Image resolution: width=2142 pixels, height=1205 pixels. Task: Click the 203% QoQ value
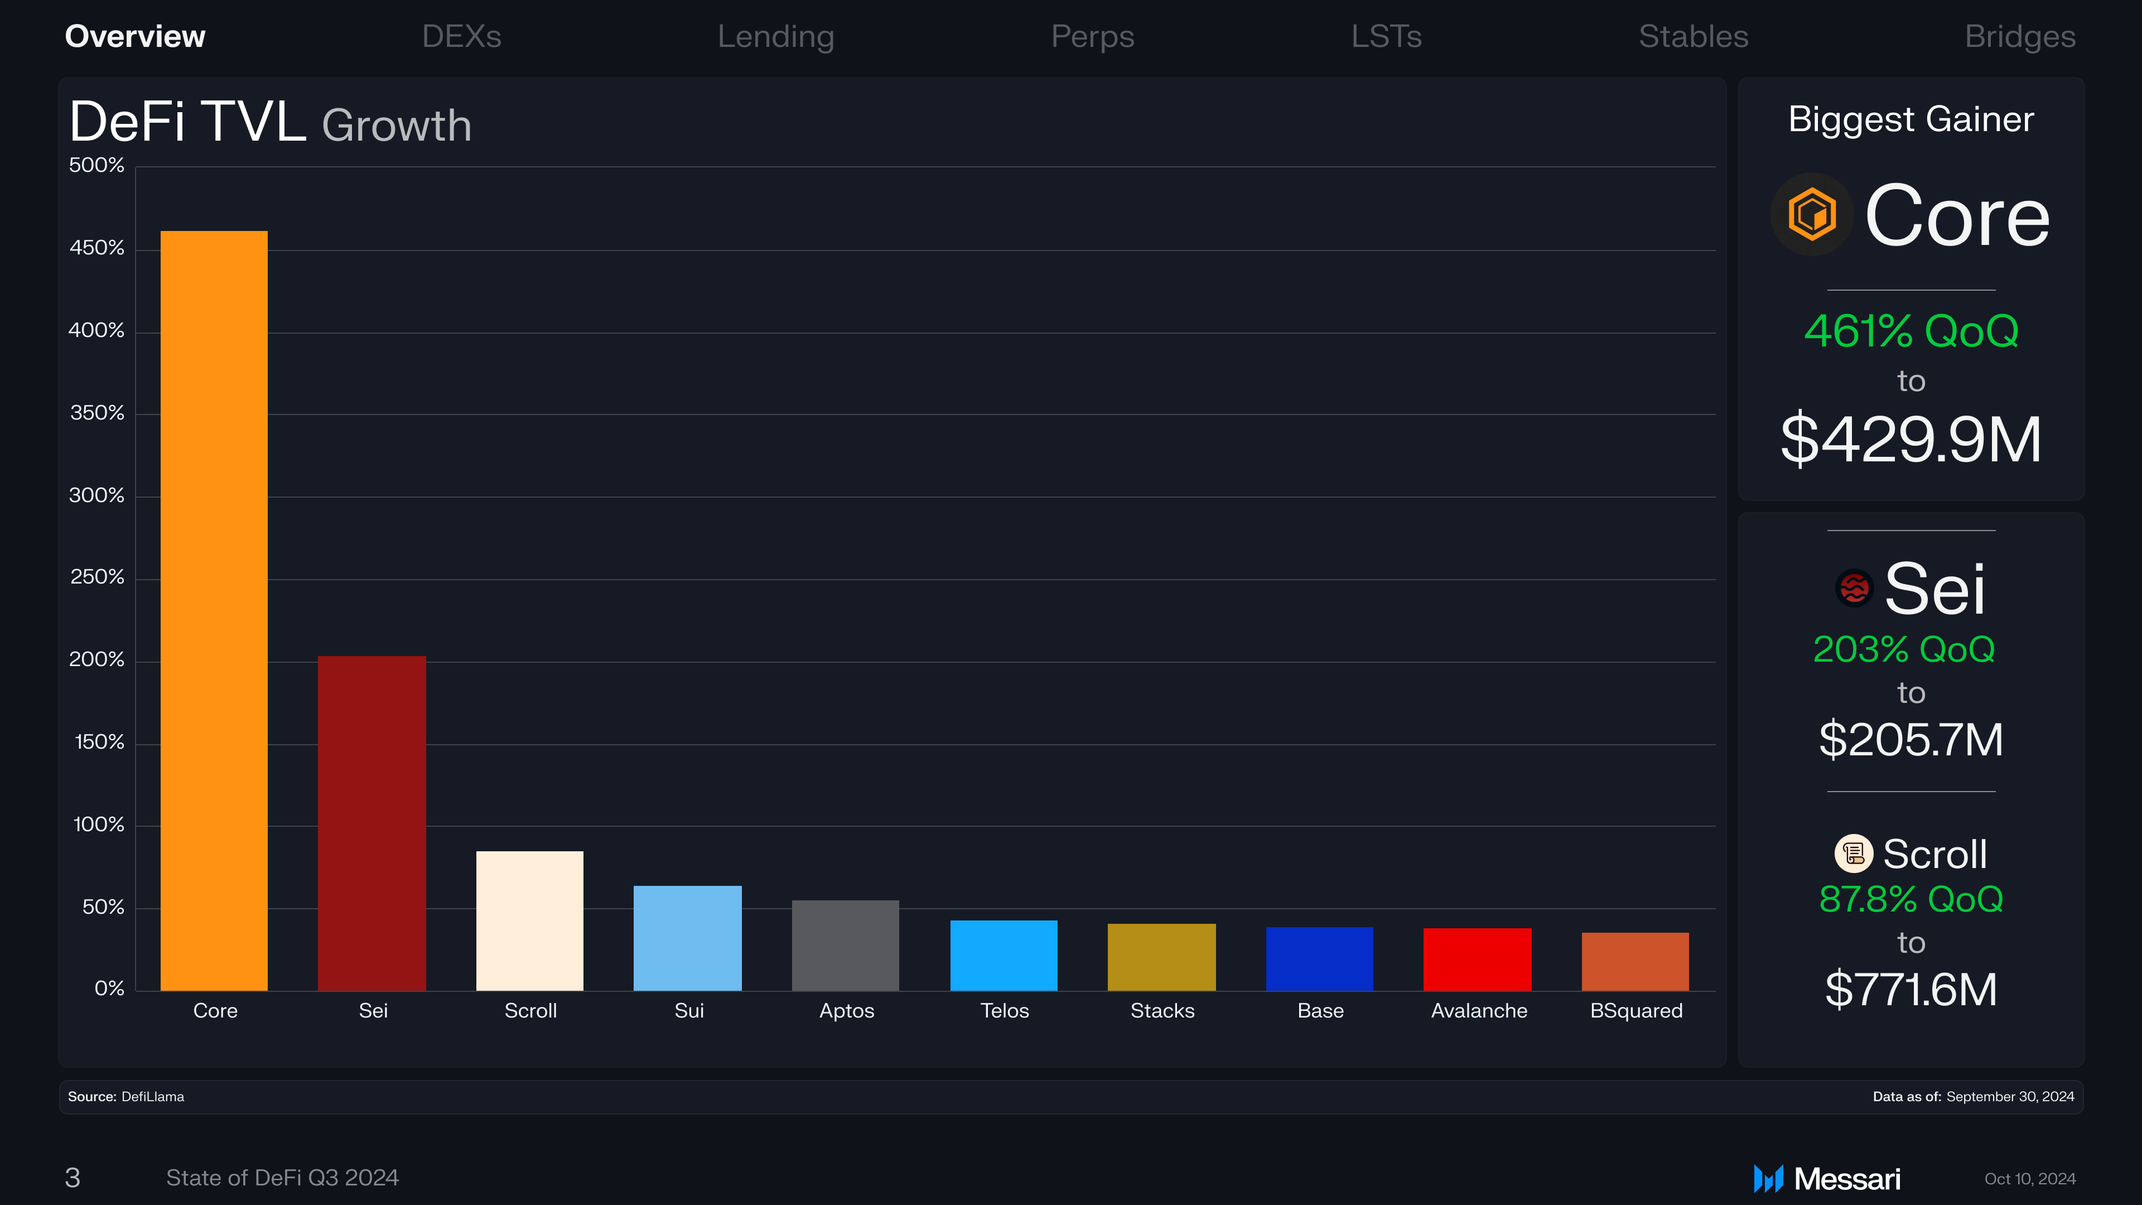pyautogui.click(x=1904, y=650)
